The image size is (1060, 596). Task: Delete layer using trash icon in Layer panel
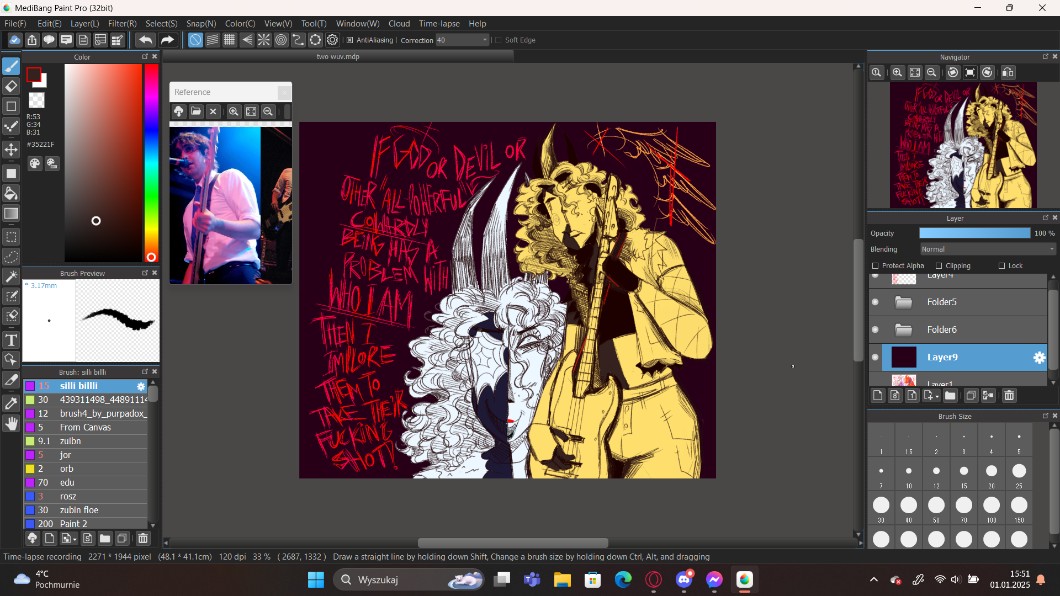[1009, 396]
